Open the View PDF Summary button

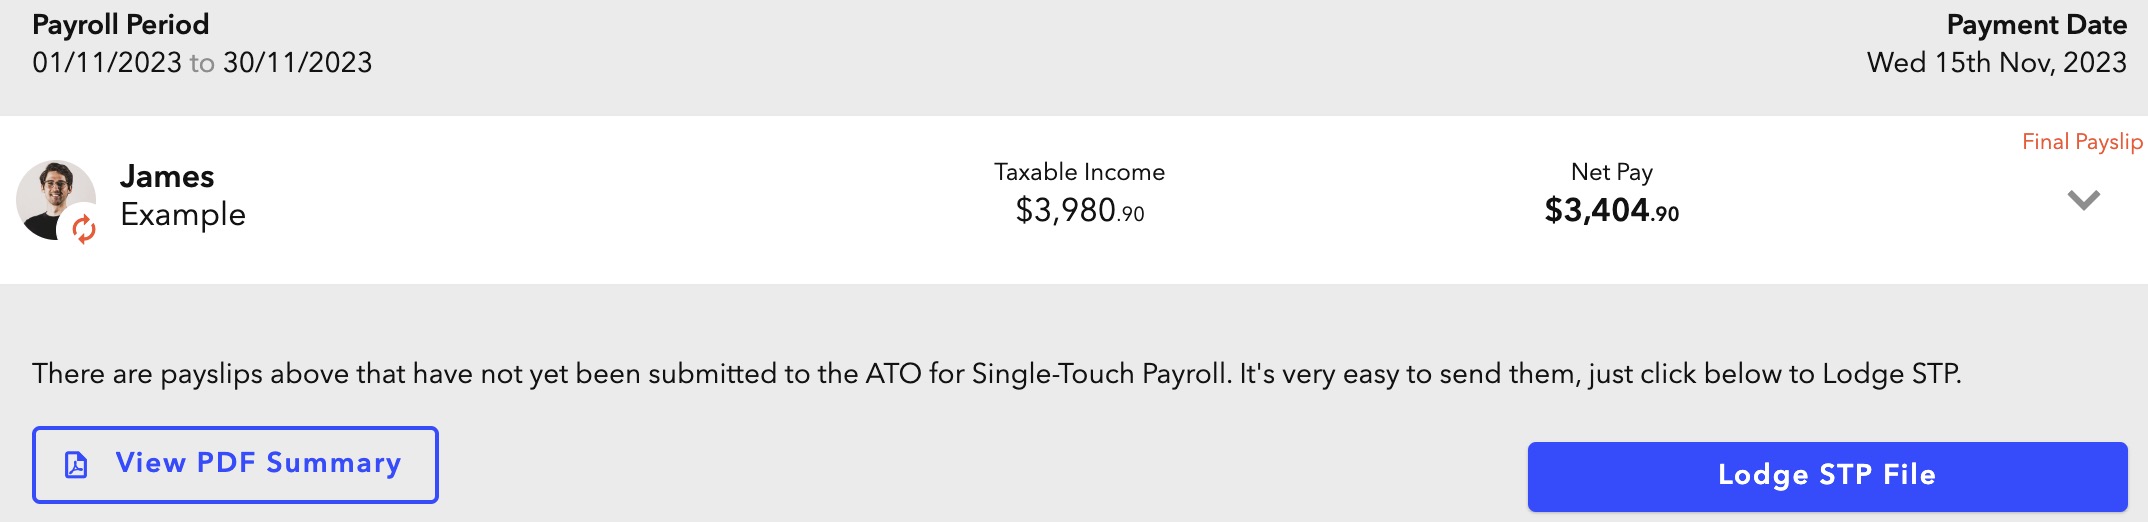[x=236, y=465]
